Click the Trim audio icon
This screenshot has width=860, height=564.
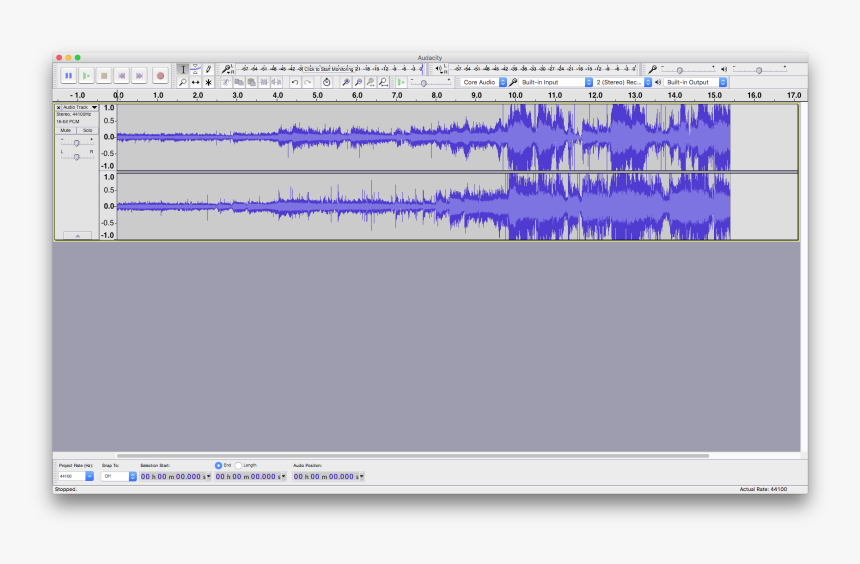pos(264,82)
